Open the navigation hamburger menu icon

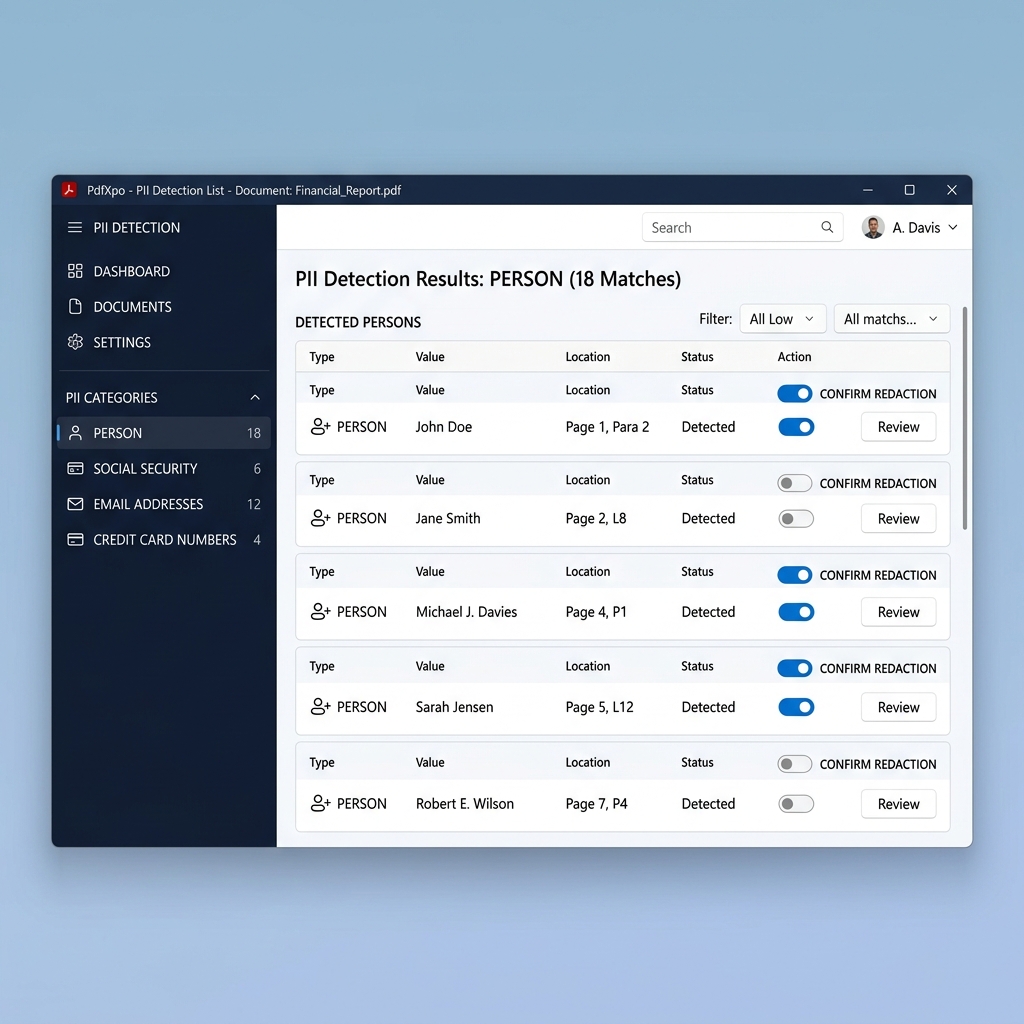pyautogui.click(x=74, y=227)
